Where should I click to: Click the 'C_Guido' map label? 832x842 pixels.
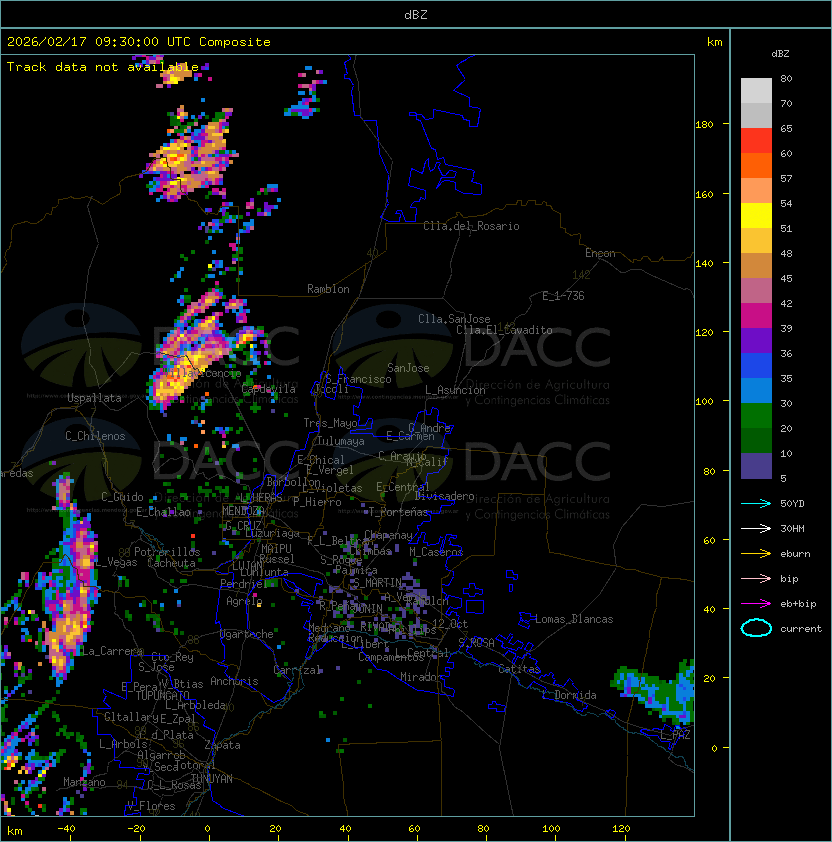(122, 497)
